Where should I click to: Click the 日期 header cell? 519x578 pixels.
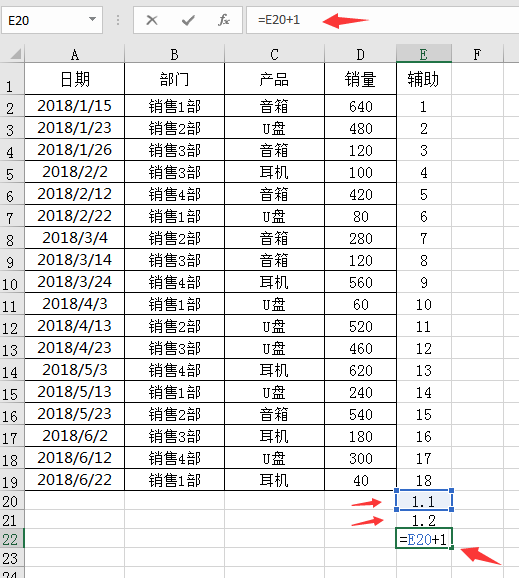[x=74, y=79]
